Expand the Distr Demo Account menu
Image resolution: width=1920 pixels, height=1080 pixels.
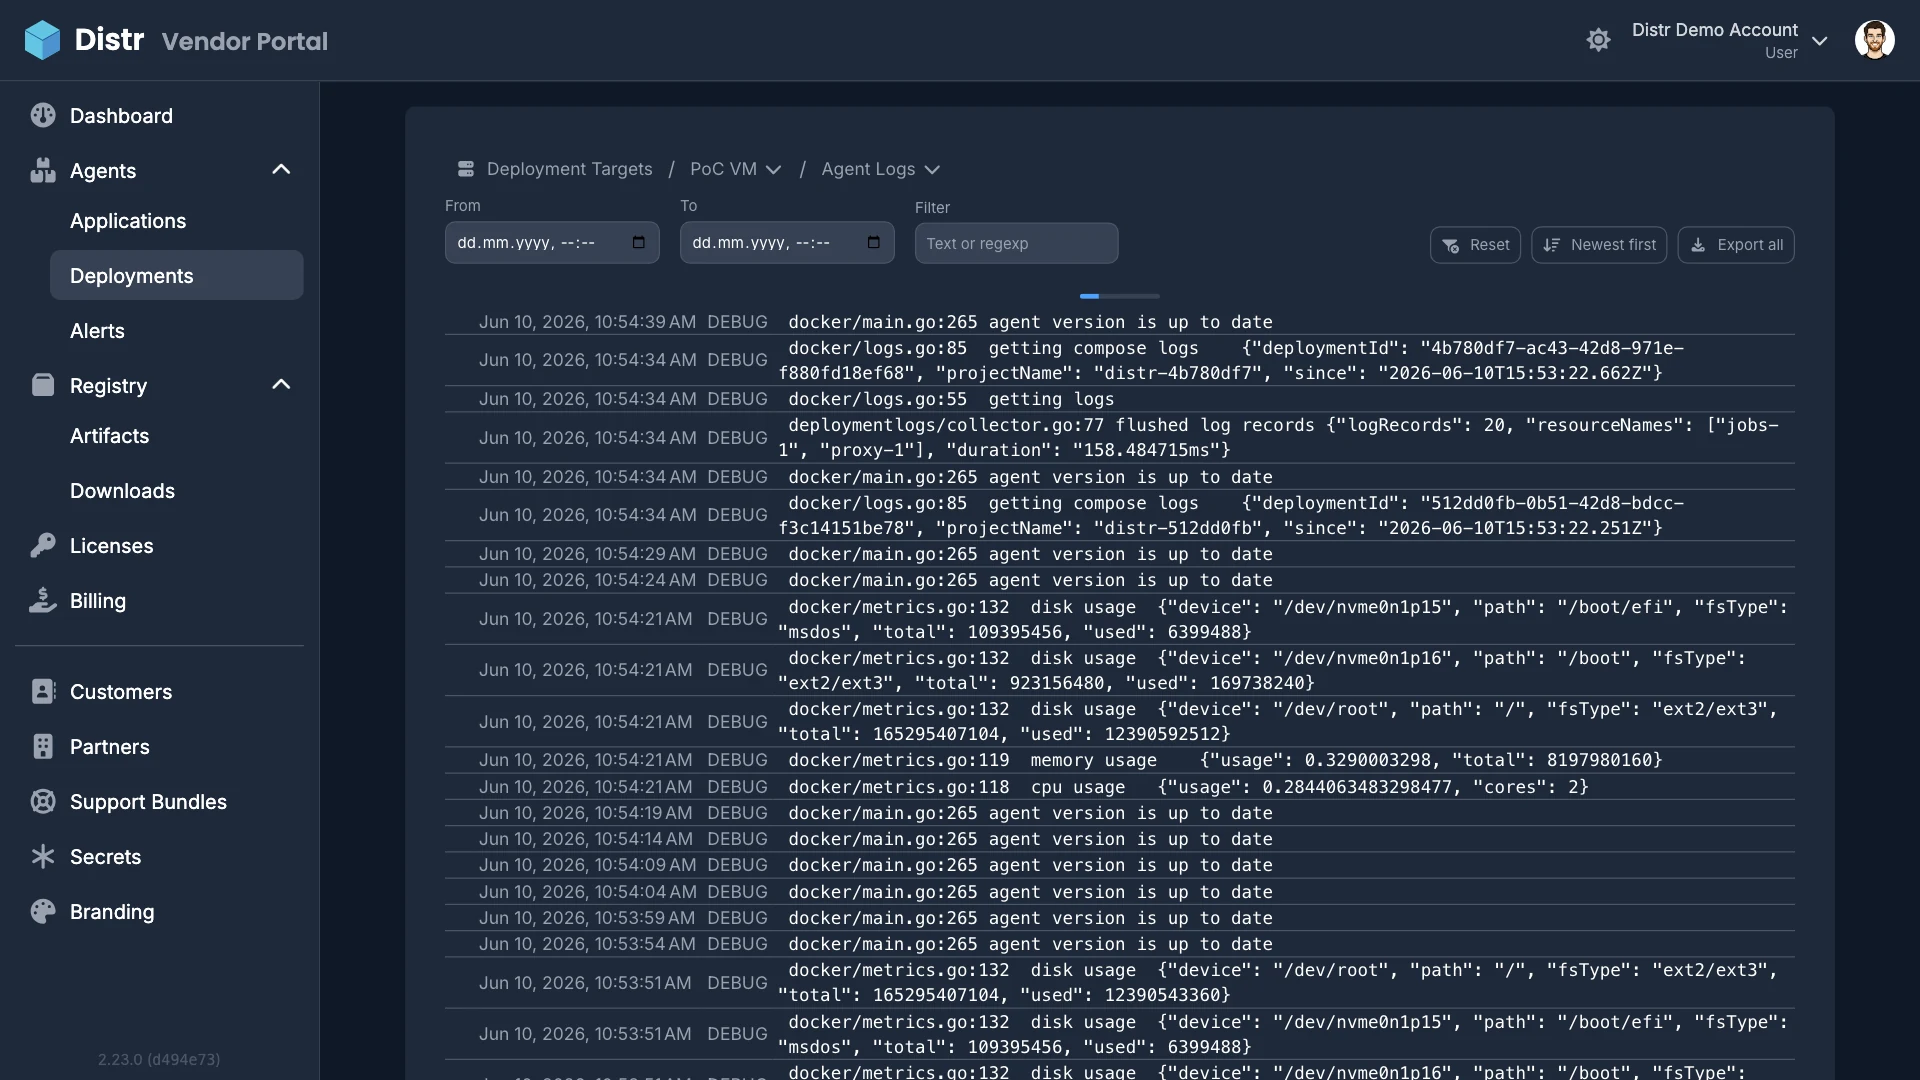[1729, 40]
